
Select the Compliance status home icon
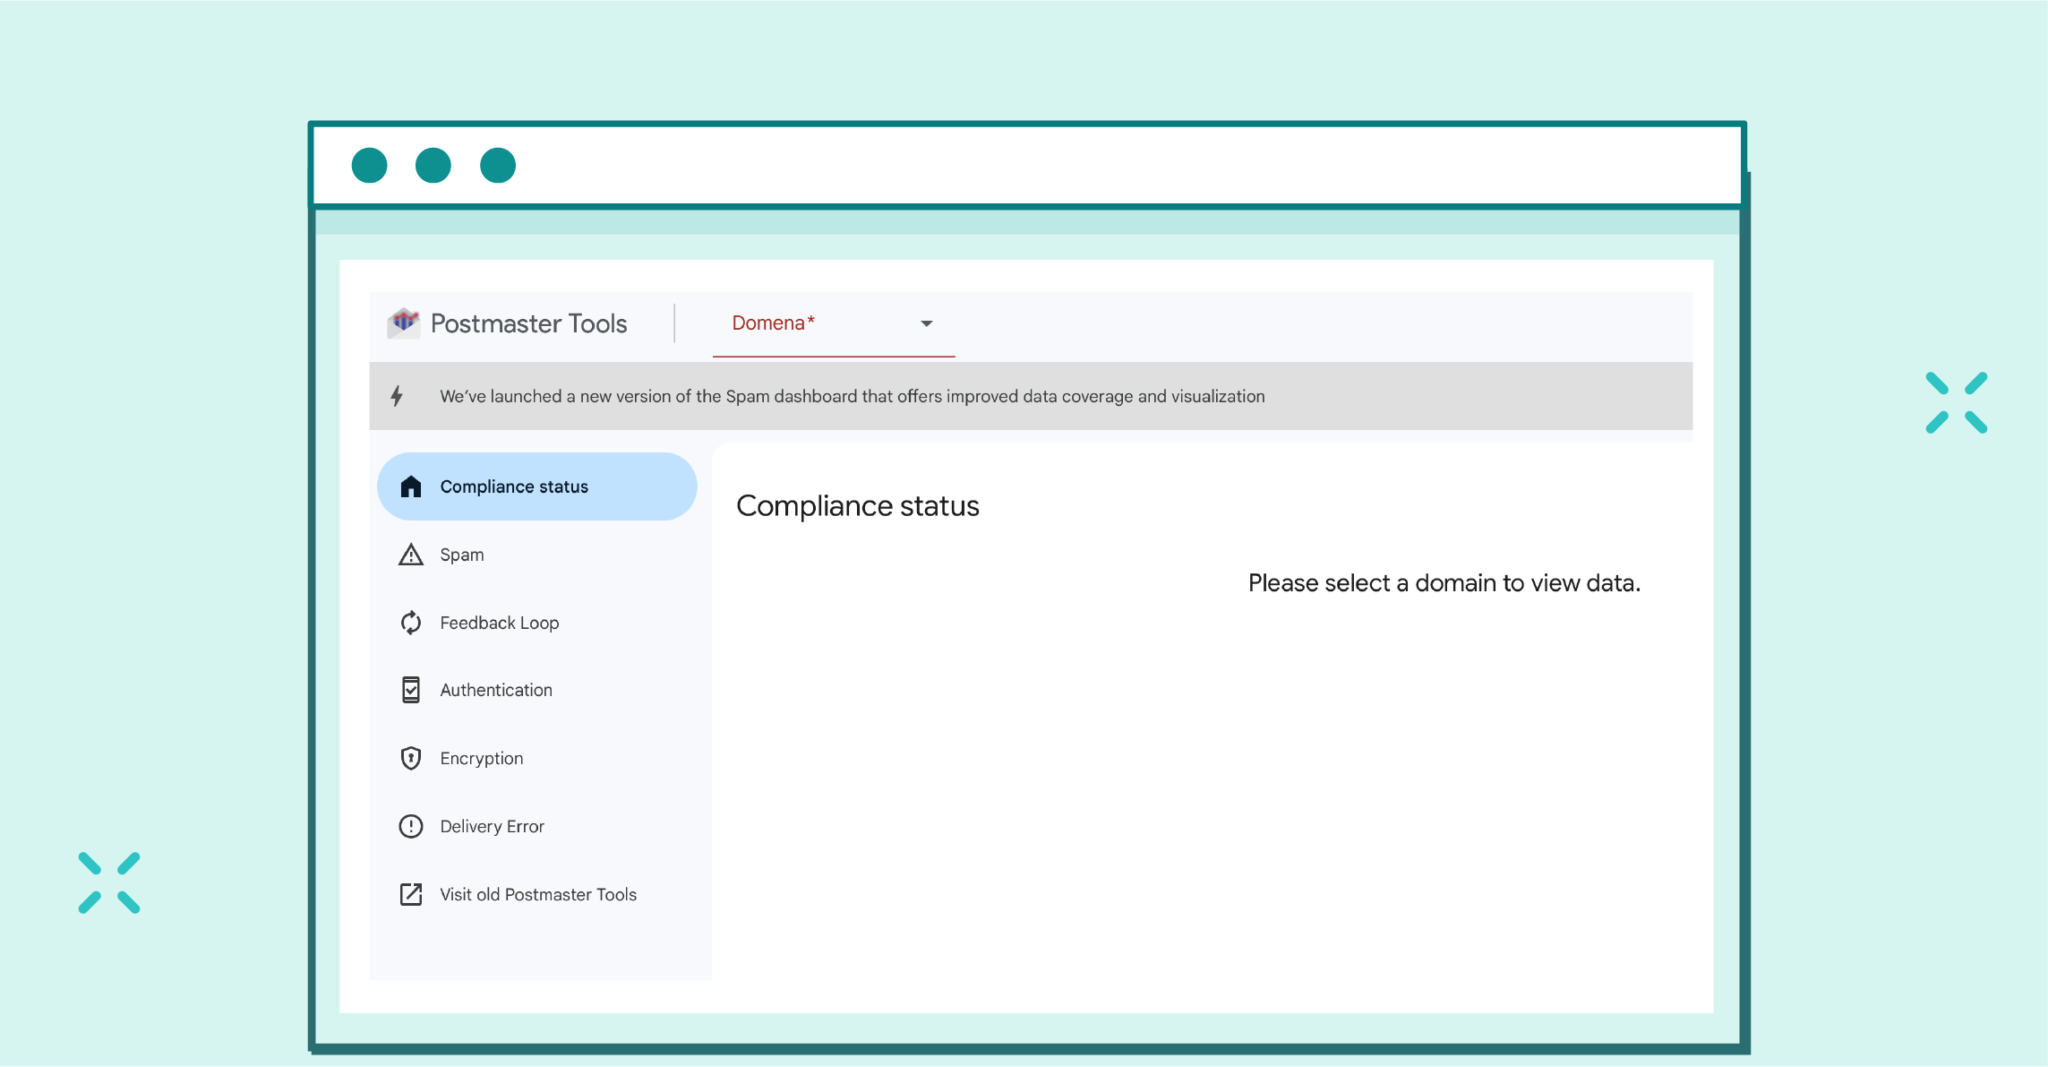[x=411, y=486]
